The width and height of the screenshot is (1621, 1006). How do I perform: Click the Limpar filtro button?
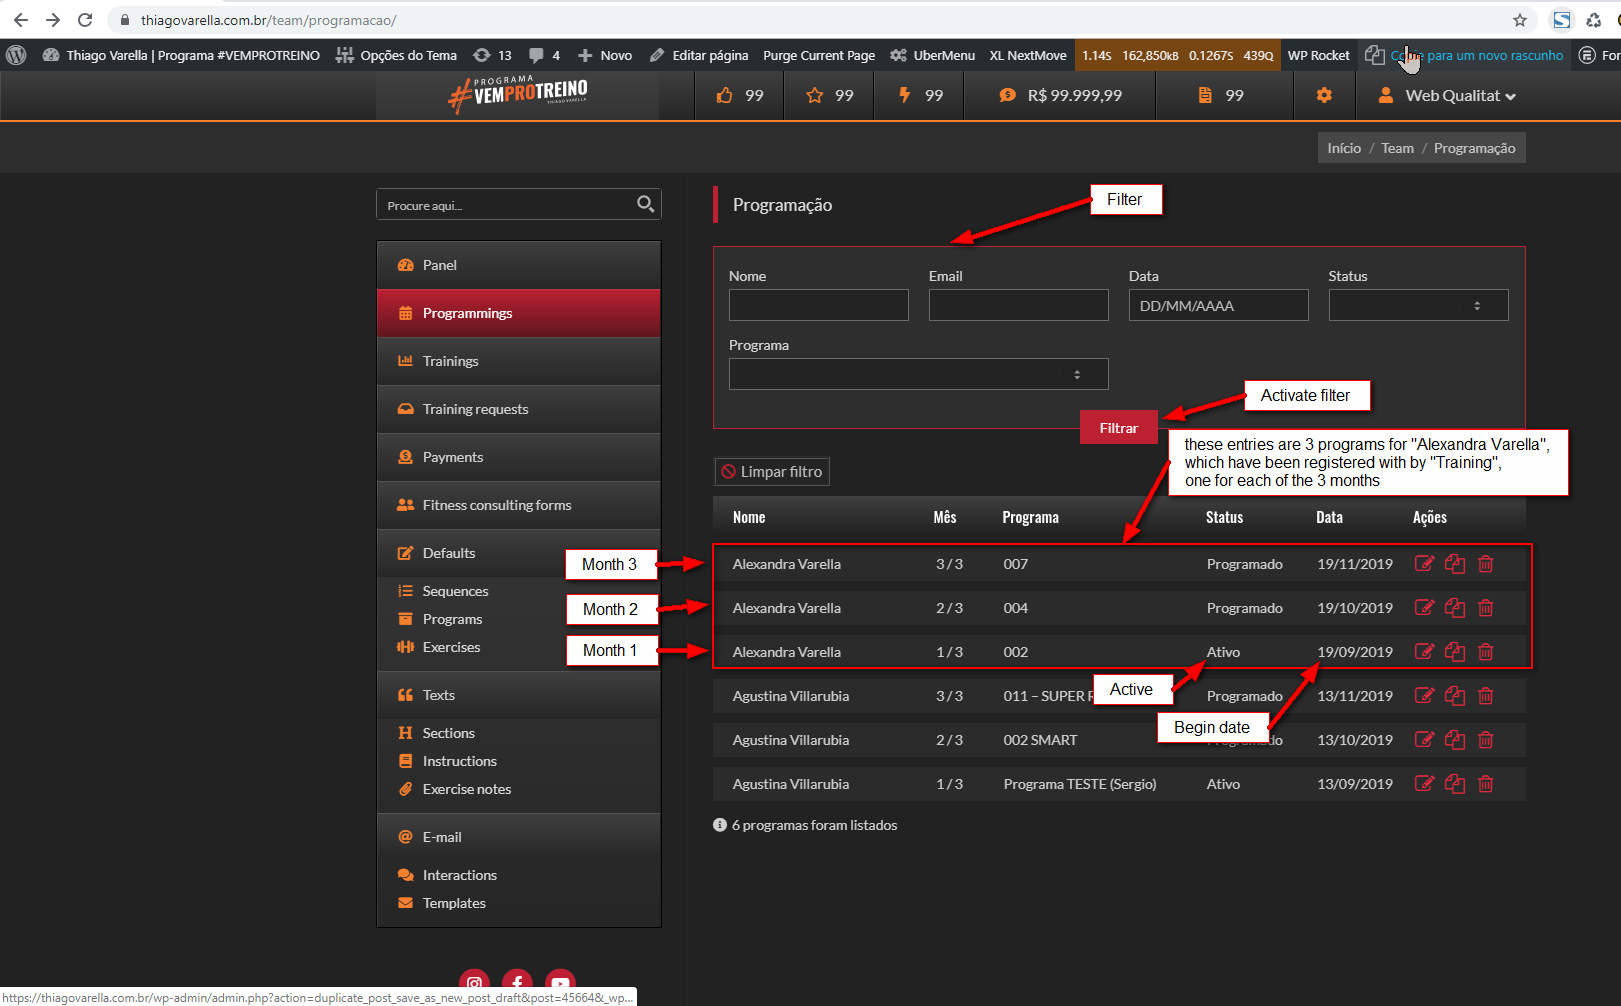[772, 472]
